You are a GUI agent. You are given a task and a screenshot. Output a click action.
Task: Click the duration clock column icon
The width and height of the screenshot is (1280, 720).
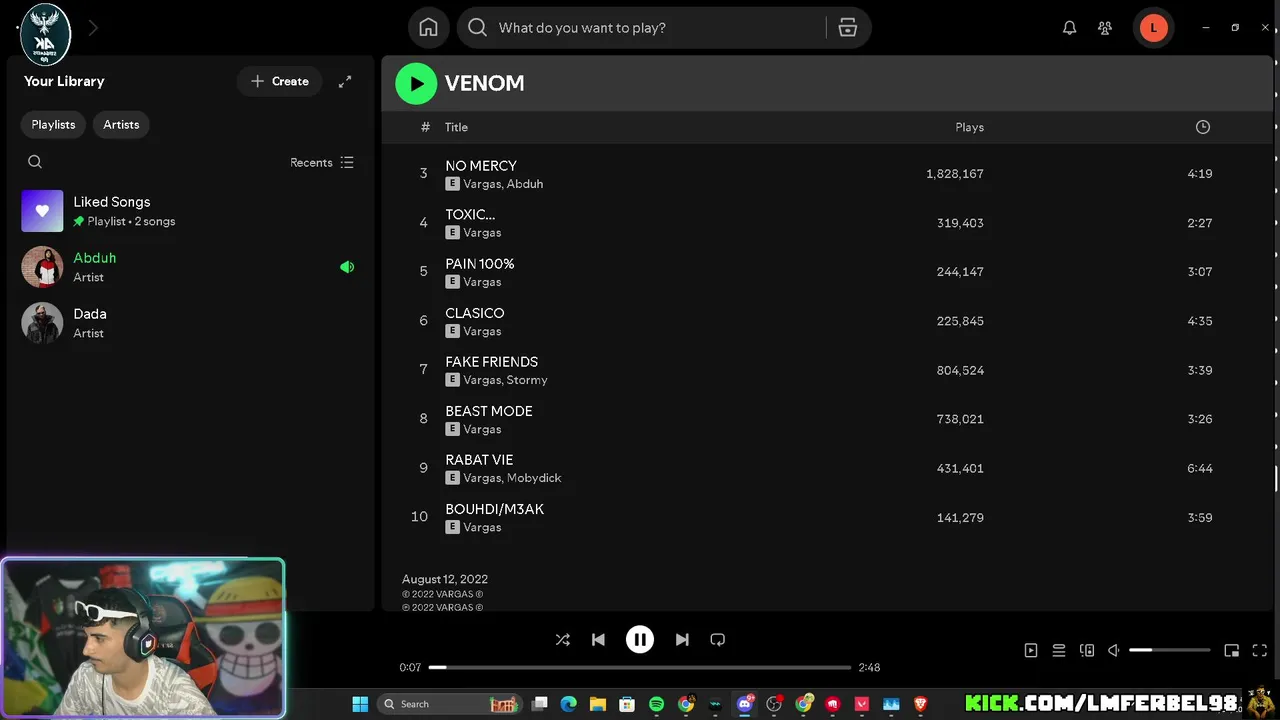[x=1203, y=127]
